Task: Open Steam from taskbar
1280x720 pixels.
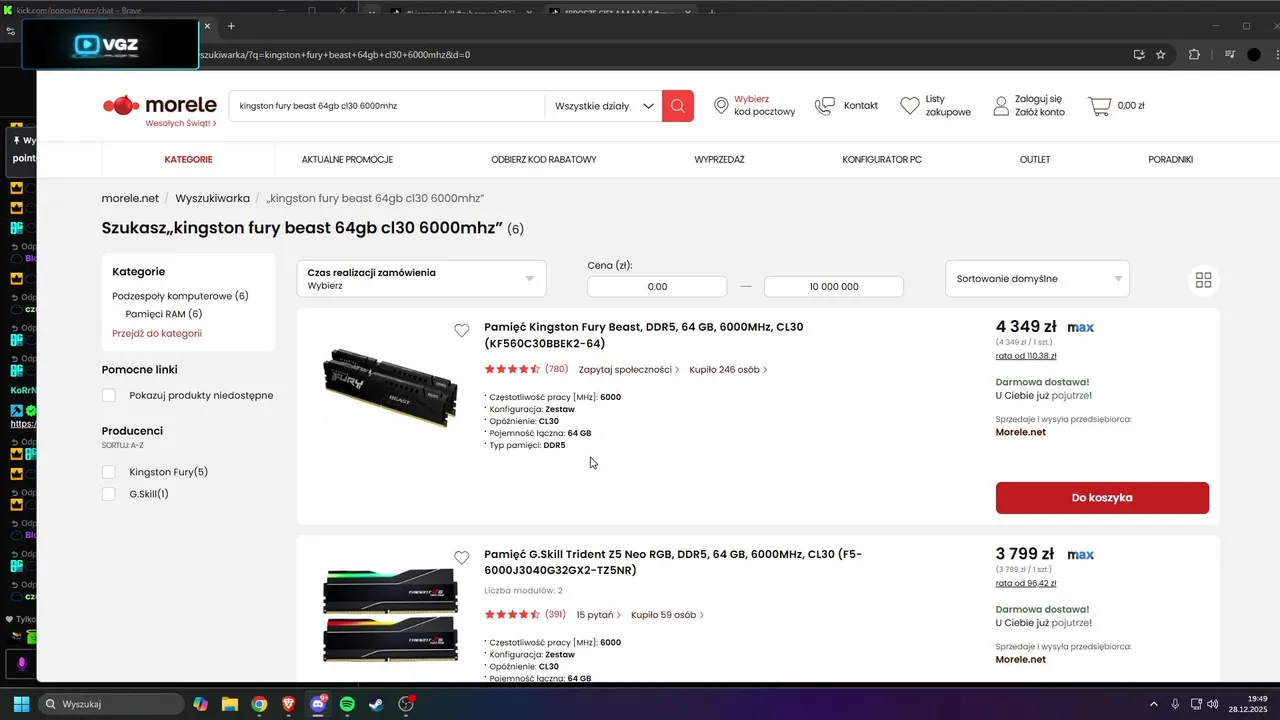Action: pos(376,704)
